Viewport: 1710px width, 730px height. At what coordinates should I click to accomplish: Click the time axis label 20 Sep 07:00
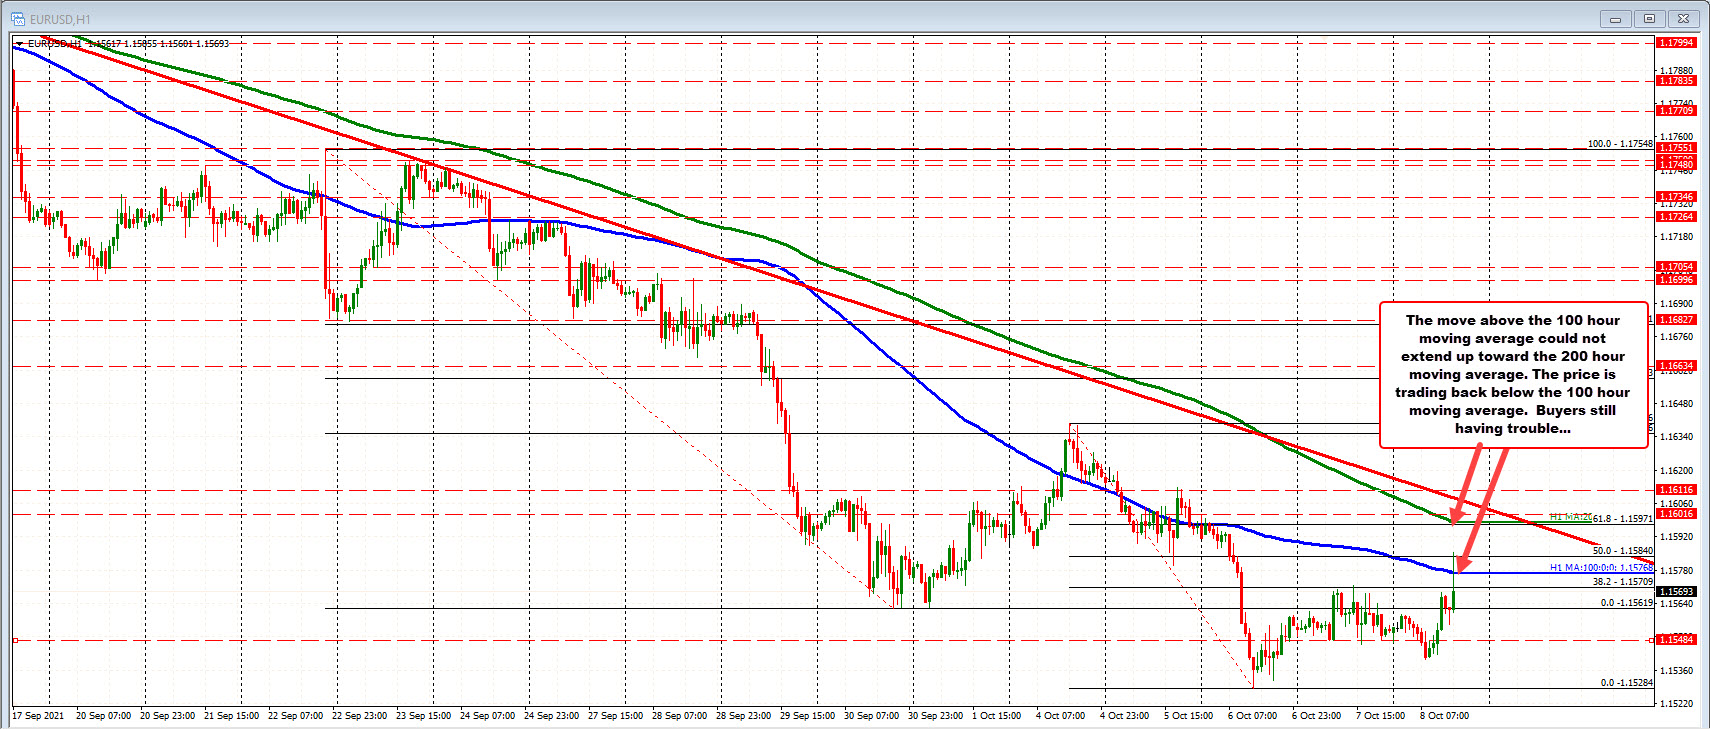click(103, 716)
